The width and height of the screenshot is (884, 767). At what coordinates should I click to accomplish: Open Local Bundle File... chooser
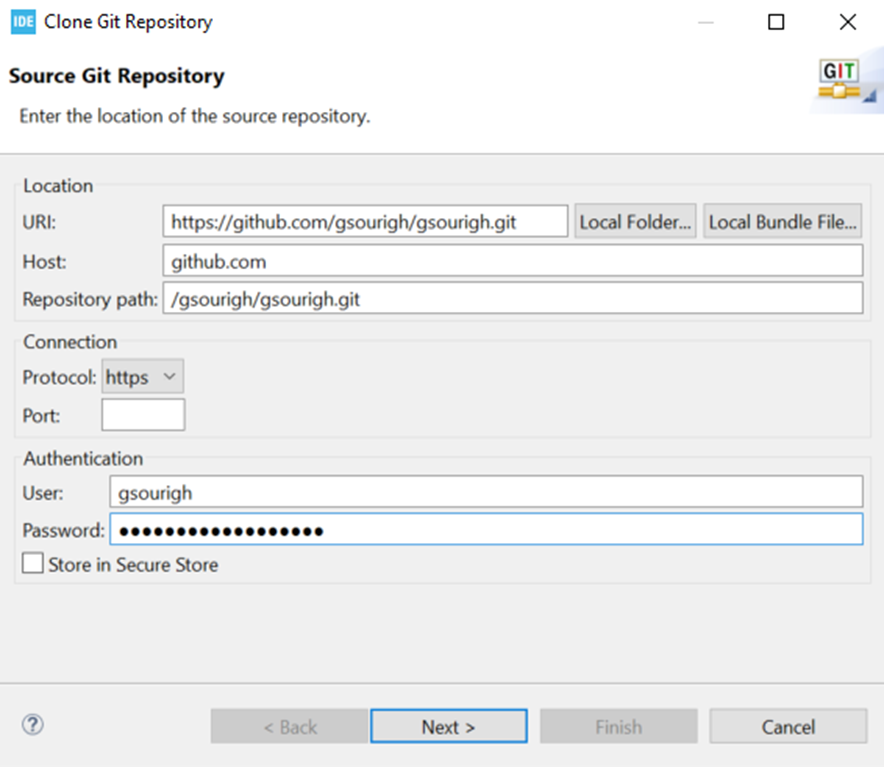pos(783,222)
